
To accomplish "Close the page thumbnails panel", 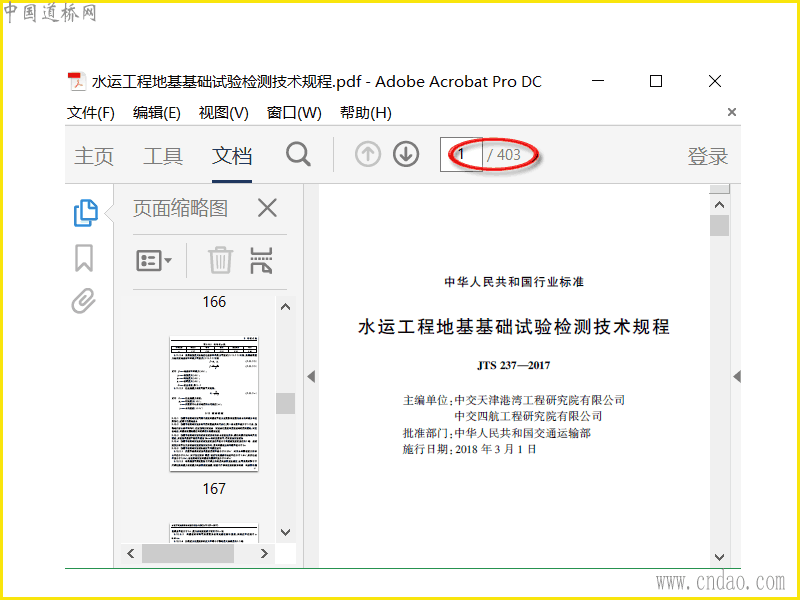I will [267, 208].
